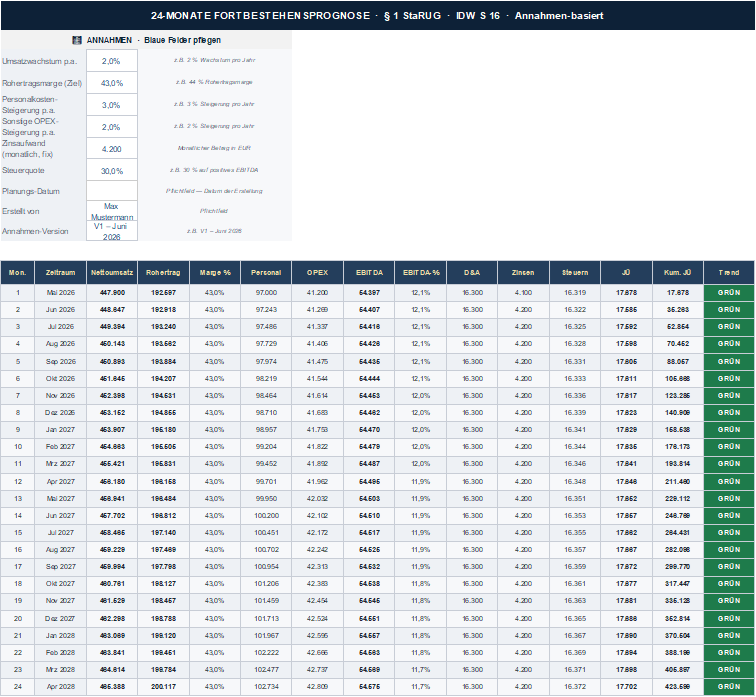Click the 'Steuerquote' label

(x=23, y=170)
